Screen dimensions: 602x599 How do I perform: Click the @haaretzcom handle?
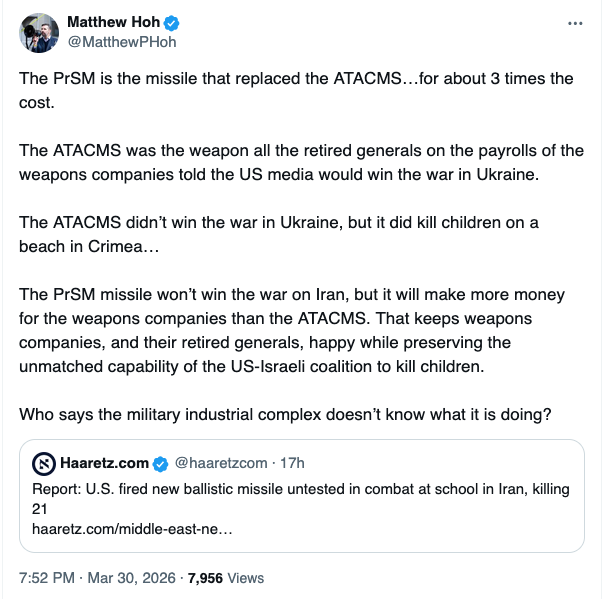tap(221, 463)
